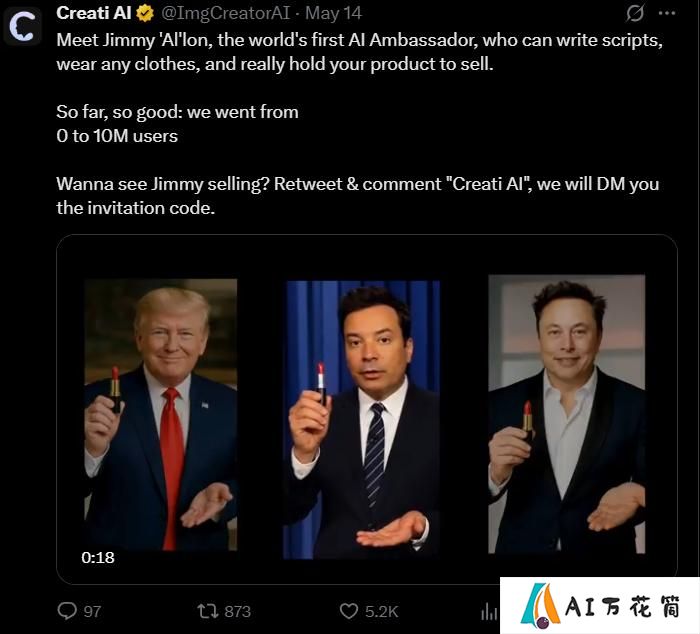Click the 873 retweets count
This screenshot has height=634, width=700.
tap(238, 611)
